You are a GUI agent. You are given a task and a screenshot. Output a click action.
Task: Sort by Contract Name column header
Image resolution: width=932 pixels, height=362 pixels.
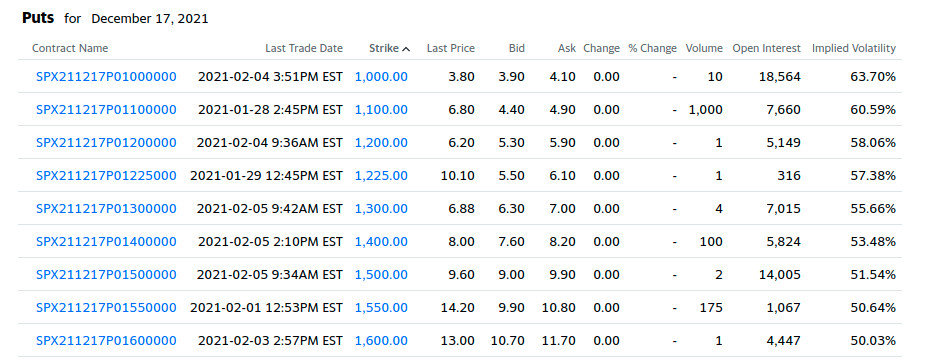(x=70, y=49)
